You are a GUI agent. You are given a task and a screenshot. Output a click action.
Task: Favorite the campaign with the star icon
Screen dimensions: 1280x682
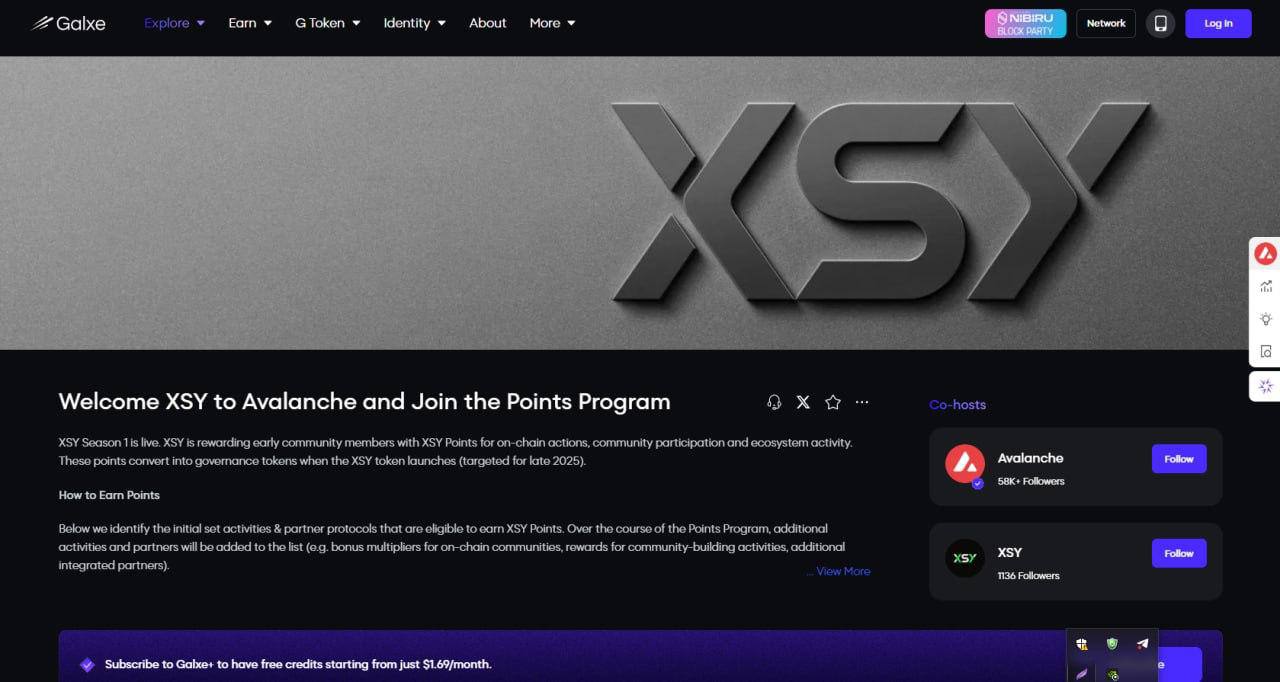point(833,402)
